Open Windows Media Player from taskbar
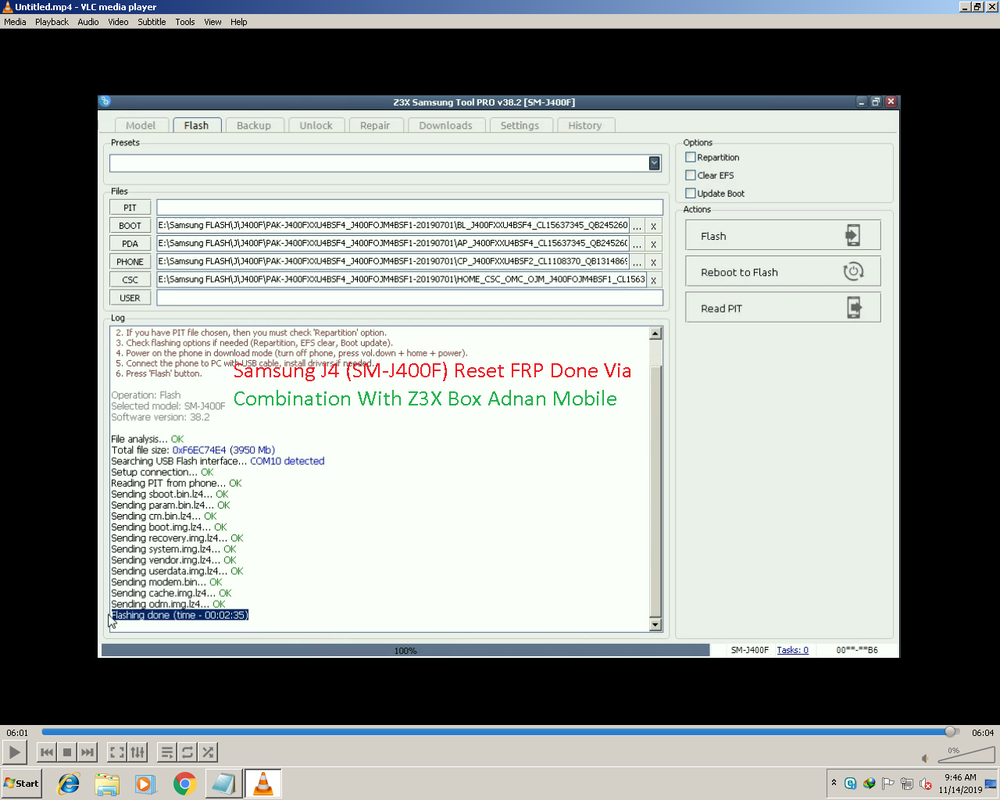 pyautogui.click(x=145, y=783)
